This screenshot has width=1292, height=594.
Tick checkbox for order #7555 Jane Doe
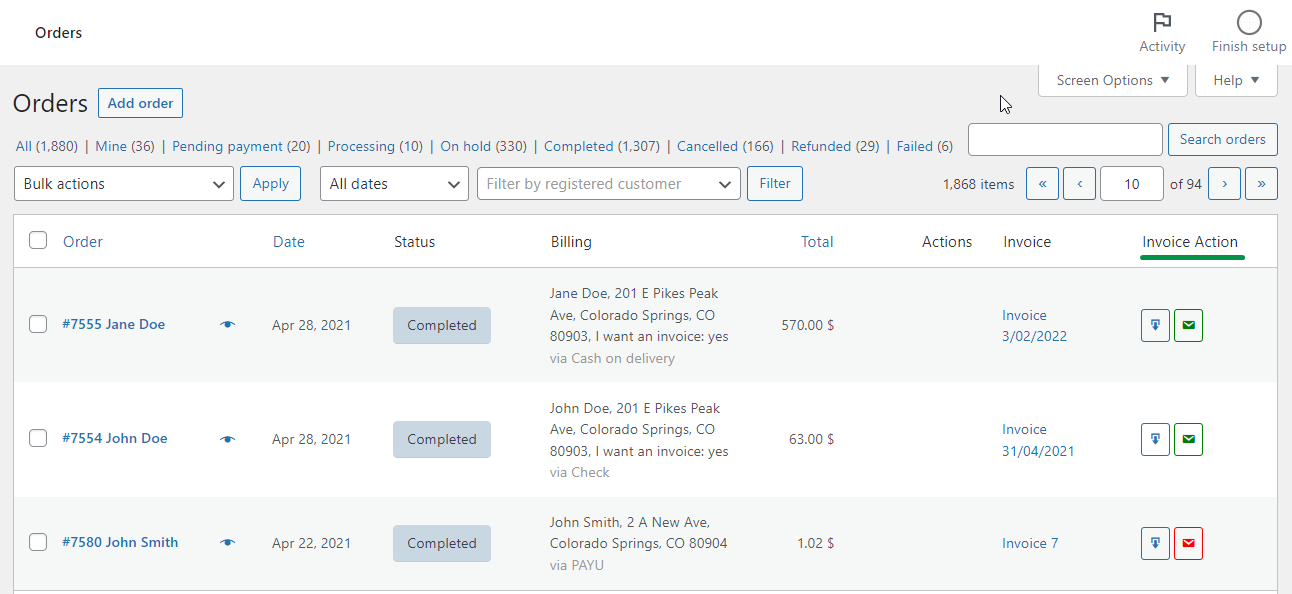38,324
